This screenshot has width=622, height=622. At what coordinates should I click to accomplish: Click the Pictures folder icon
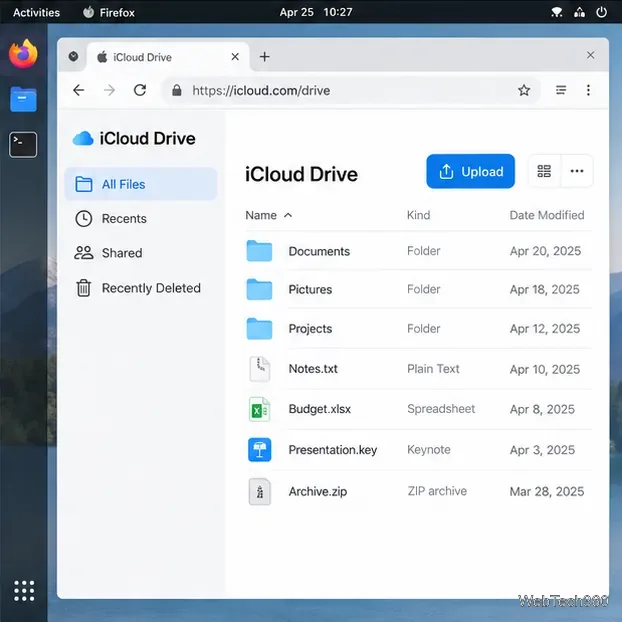pyautogui.click(x=259, y=289)
